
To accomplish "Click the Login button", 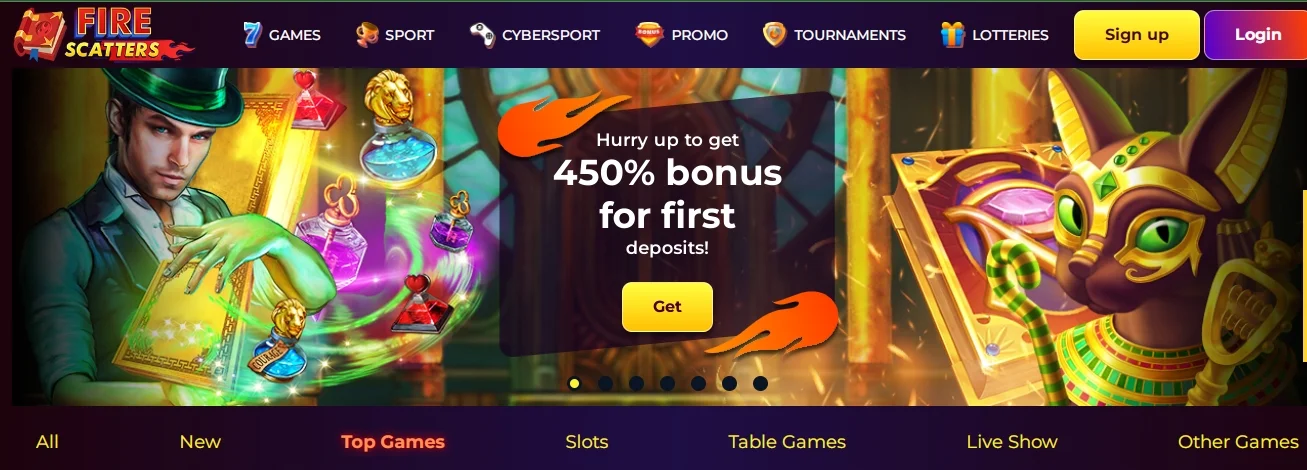I will [1257, 35].
